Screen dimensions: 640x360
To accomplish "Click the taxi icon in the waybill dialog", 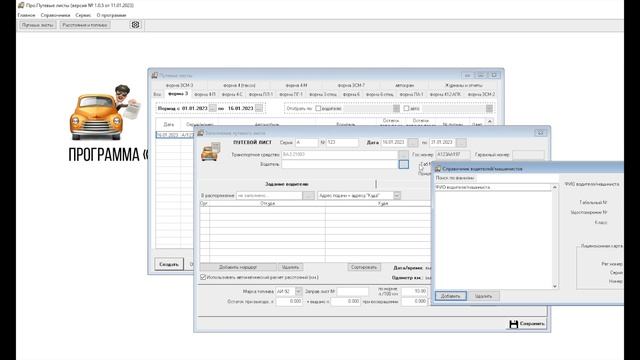I will click(211, 151).
